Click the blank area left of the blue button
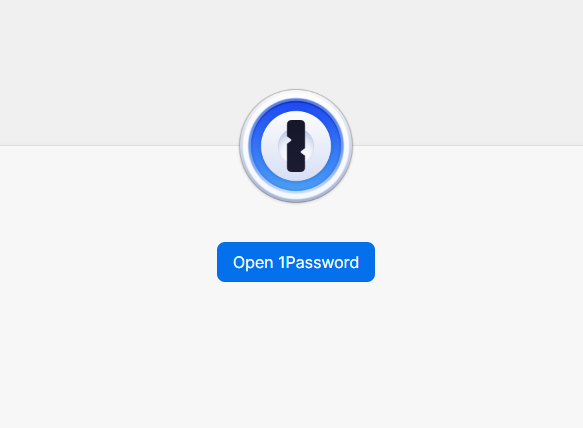The image size is (583, 428). 108,262
